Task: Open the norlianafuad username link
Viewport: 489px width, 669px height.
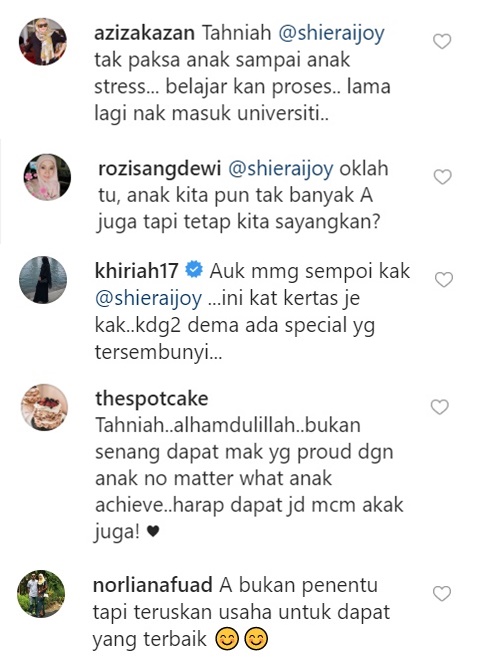Action: click(x=153, y=585)
